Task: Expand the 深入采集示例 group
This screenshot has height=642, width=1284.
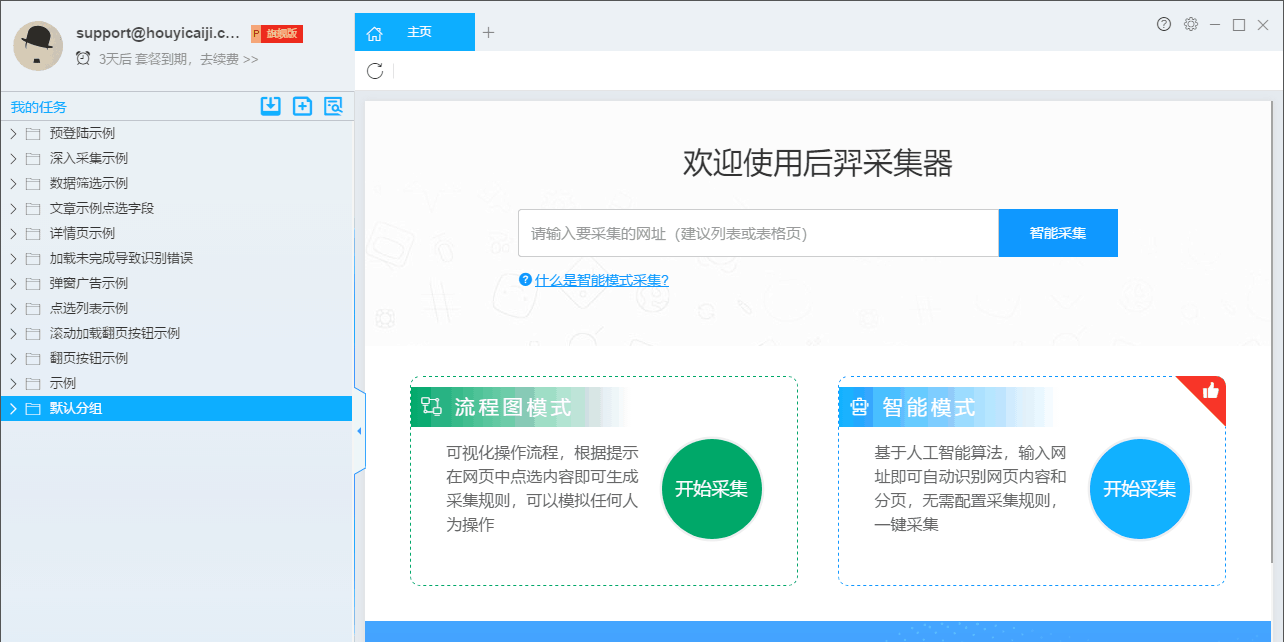Action: tap(13, 158)
